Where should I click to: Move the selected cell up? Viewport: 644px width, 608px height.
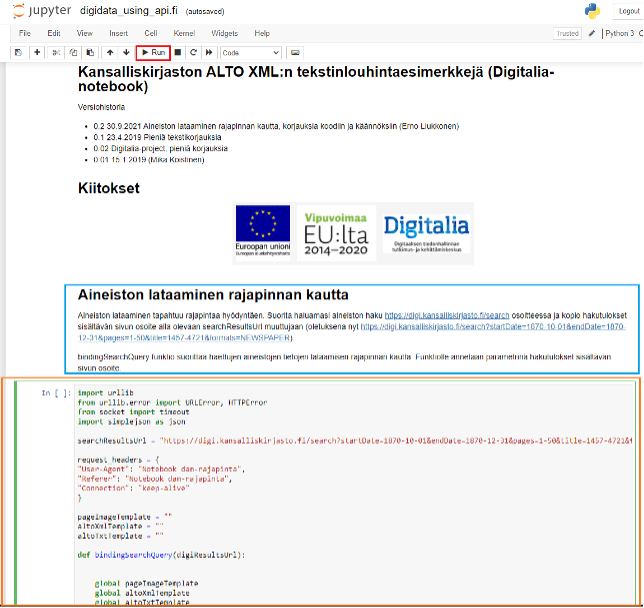coord(110,51)
